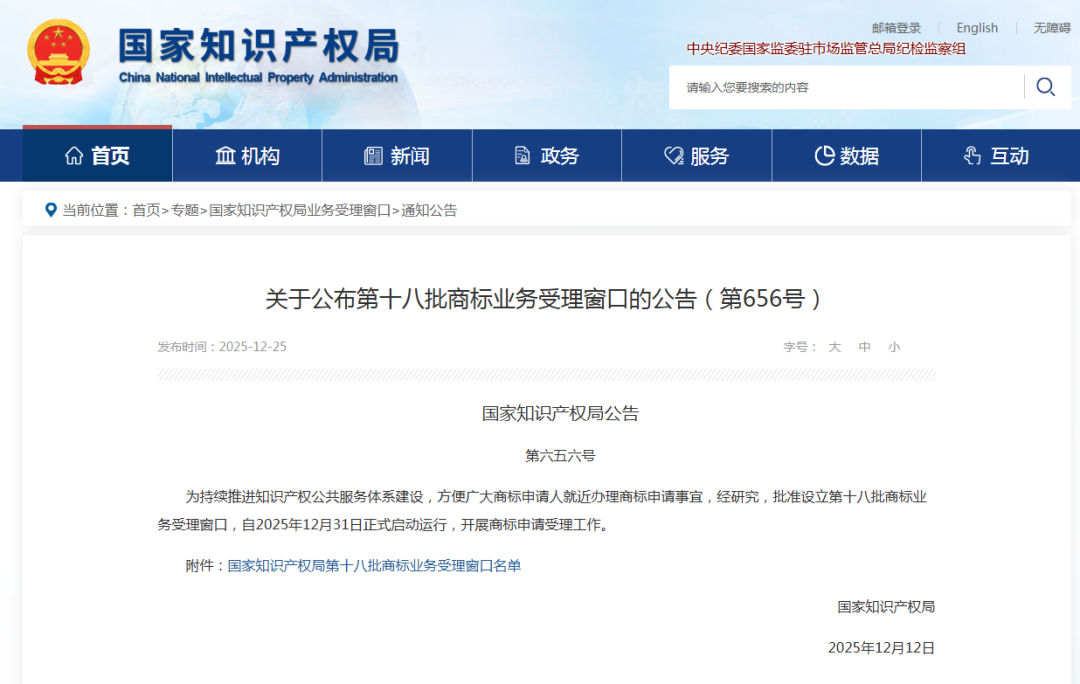Set font size to medium 中
The height and width of the screenshot is (684, 1080).
pyautogui.click(x=864, y=347)
